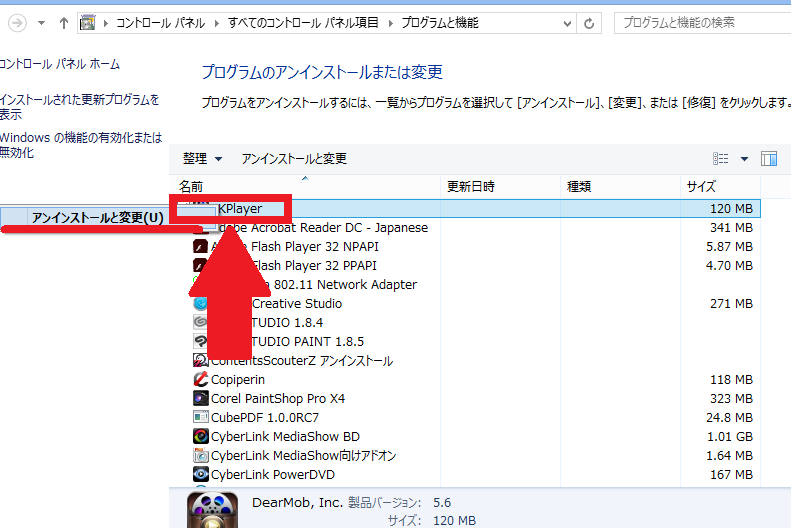
Task: Click the ContentsScouterZ uninstaller icon
Action: pyautogui.click(x=200, y=361)
